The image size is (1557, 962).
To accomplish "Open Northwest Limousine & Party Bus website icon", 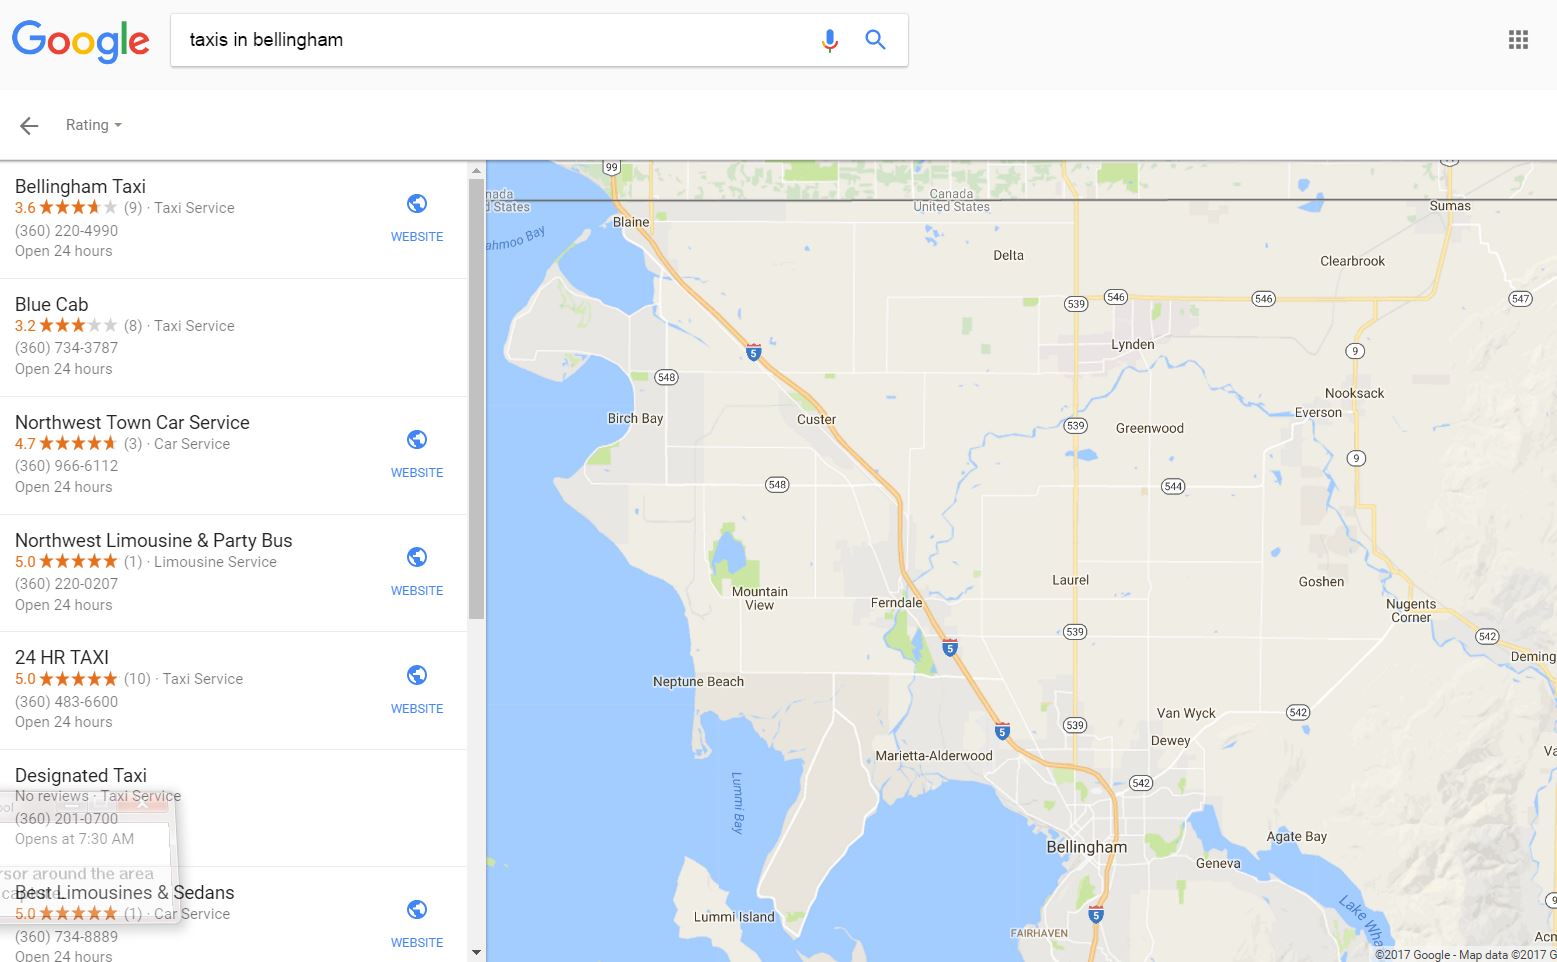I will tap(417, 557).
